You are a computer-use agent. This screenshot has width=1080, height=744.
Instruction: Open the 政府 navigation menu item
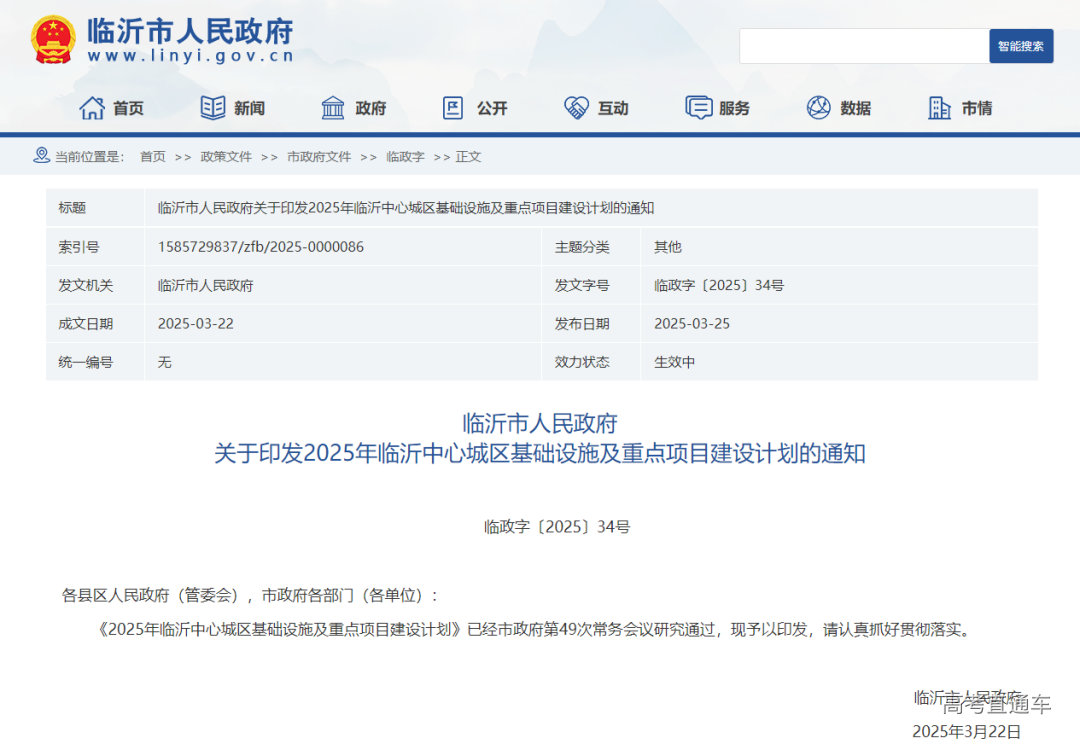pos(370,108)
